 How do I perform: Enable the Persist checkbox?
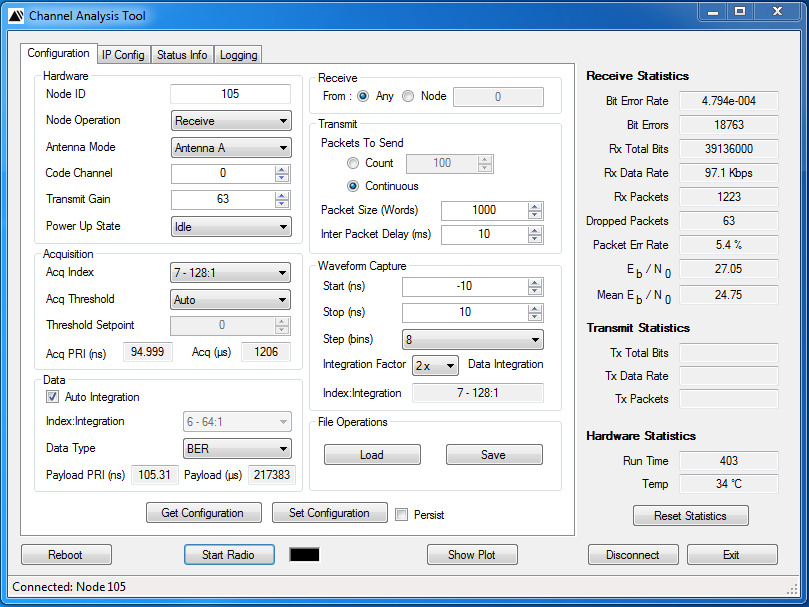point(402,515)
